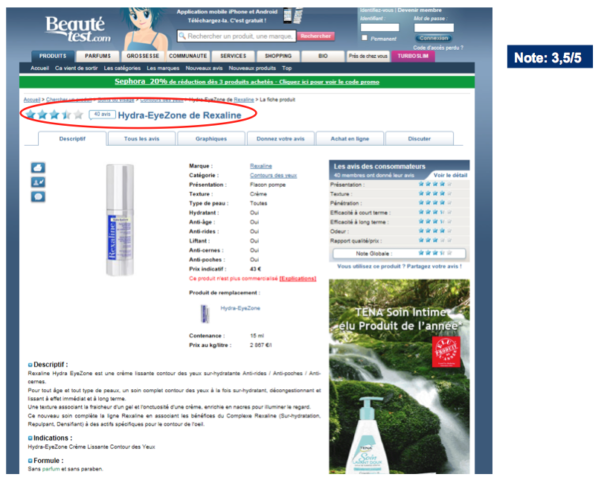Screen dimensions: 610x480
Task: Click the speech bubble comment icon
Action: pos(38,196)
